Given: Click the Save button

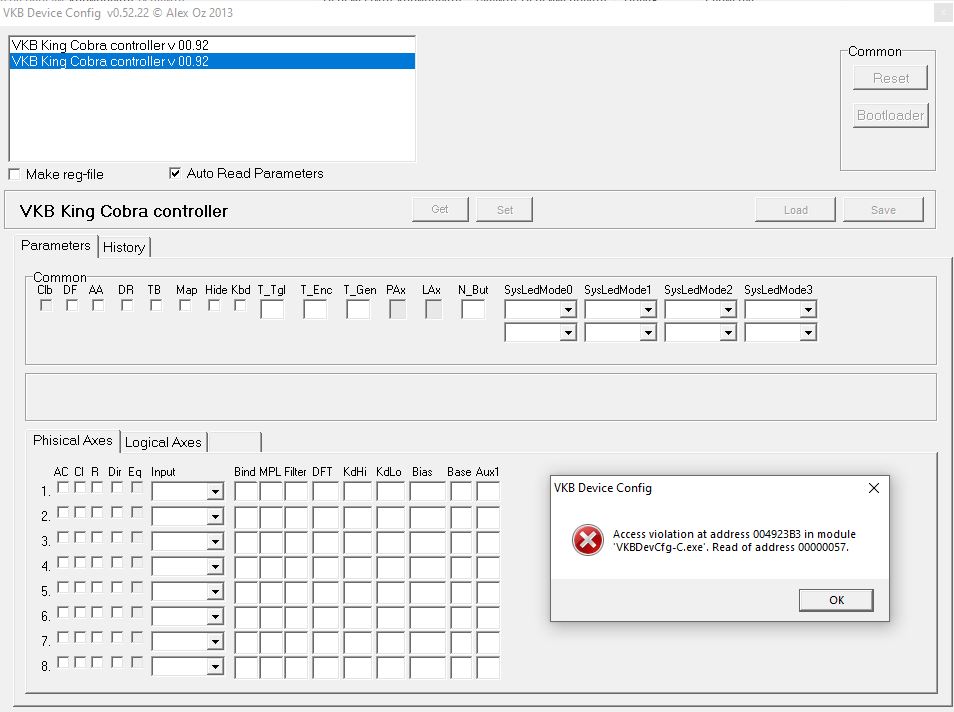Looking at the screenshot, I should (x=883, y=209).
